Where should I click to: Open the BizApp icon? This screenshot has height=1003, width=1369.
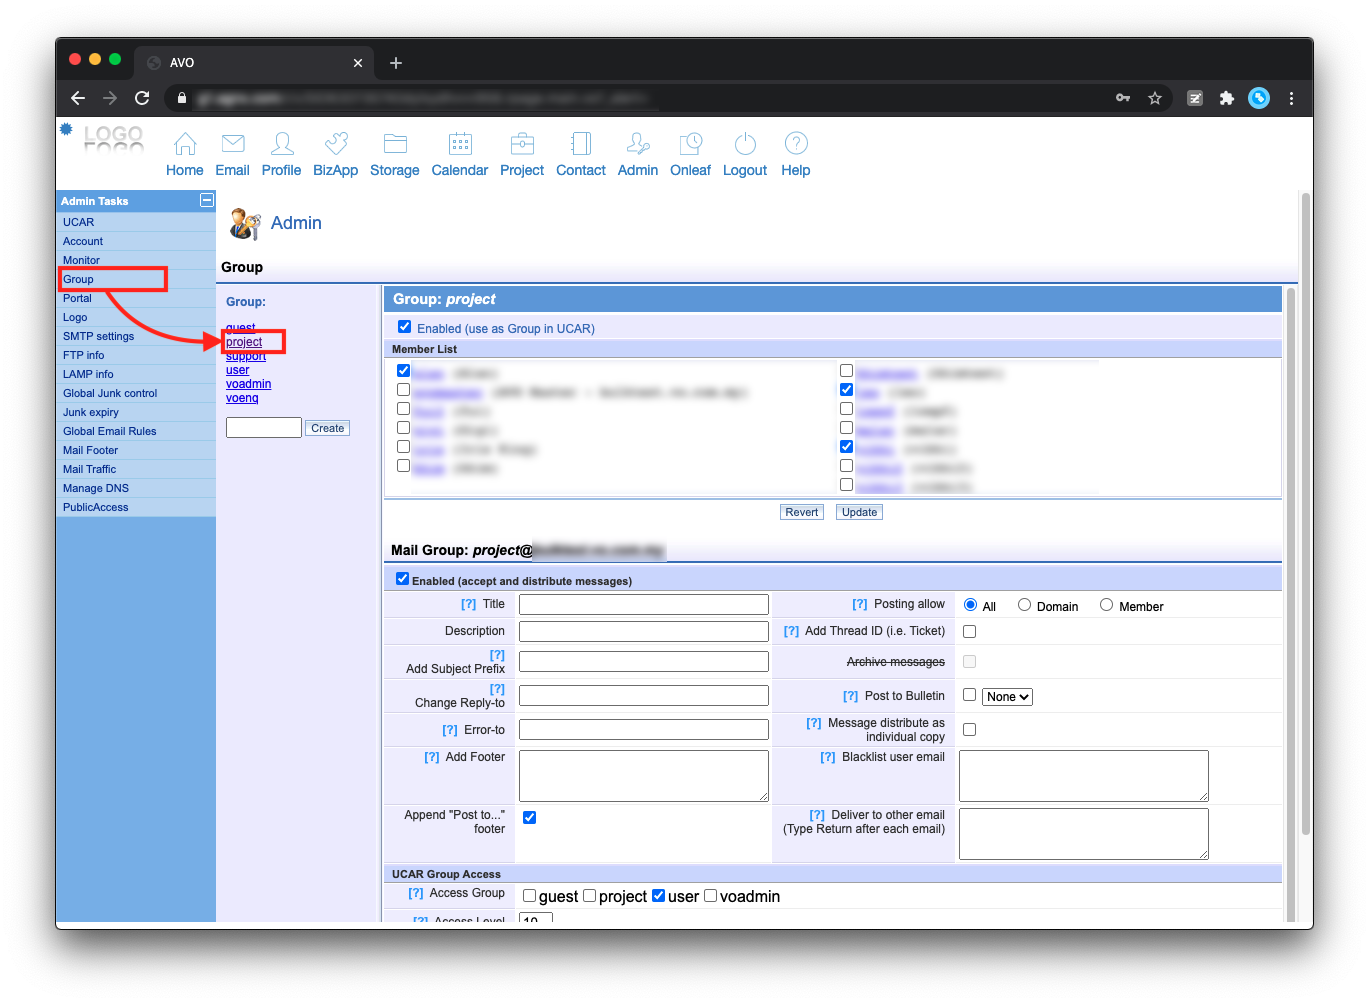click(x=336, y=144)
